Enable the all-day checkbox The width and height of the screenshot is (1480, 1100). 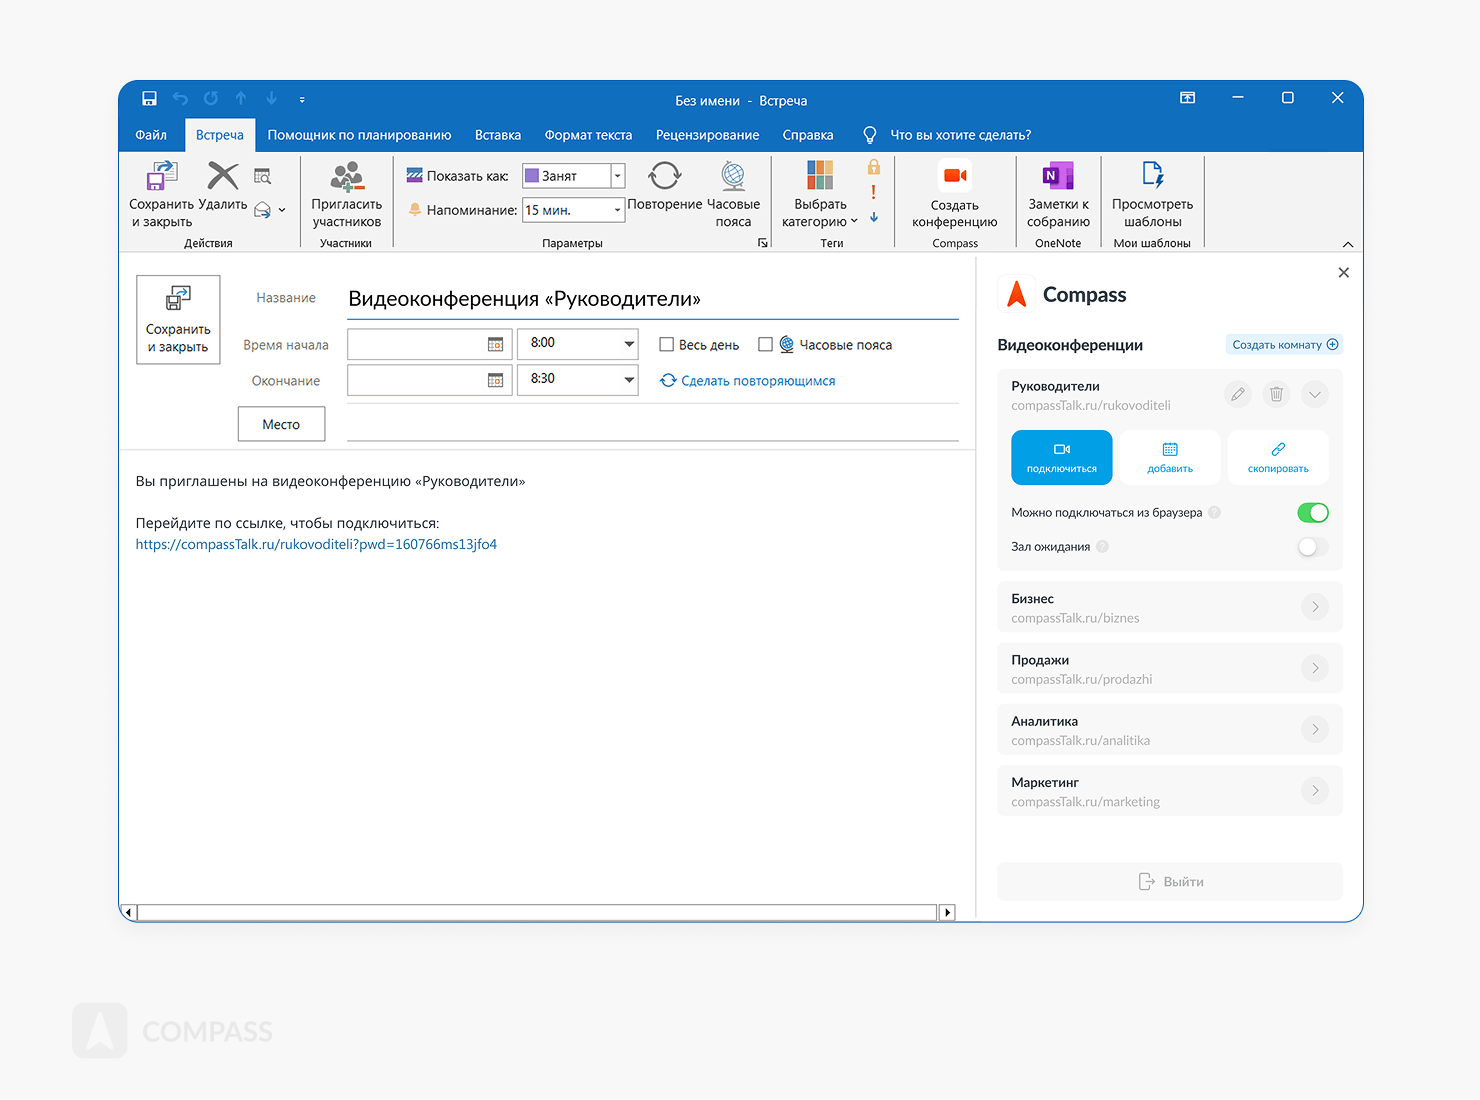(666, 345)
